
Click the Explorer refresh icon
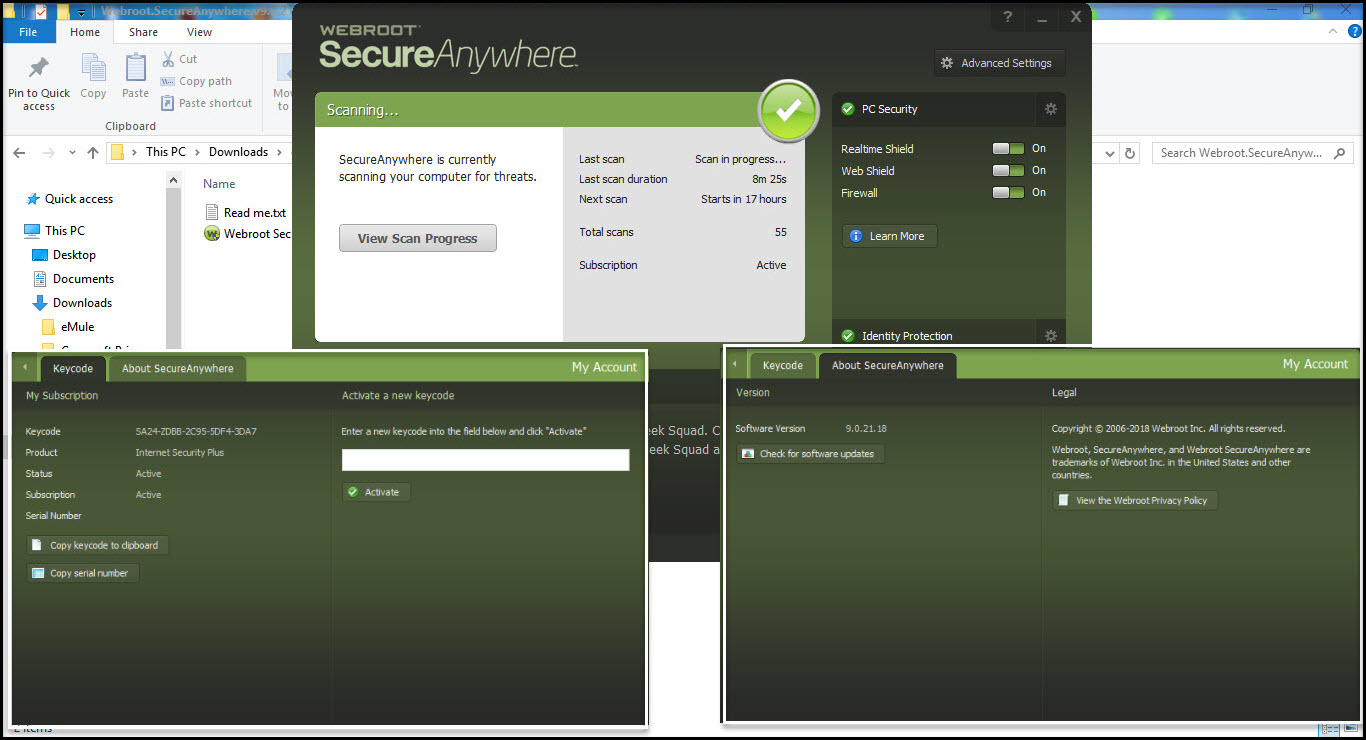(x=1131, y=153)
